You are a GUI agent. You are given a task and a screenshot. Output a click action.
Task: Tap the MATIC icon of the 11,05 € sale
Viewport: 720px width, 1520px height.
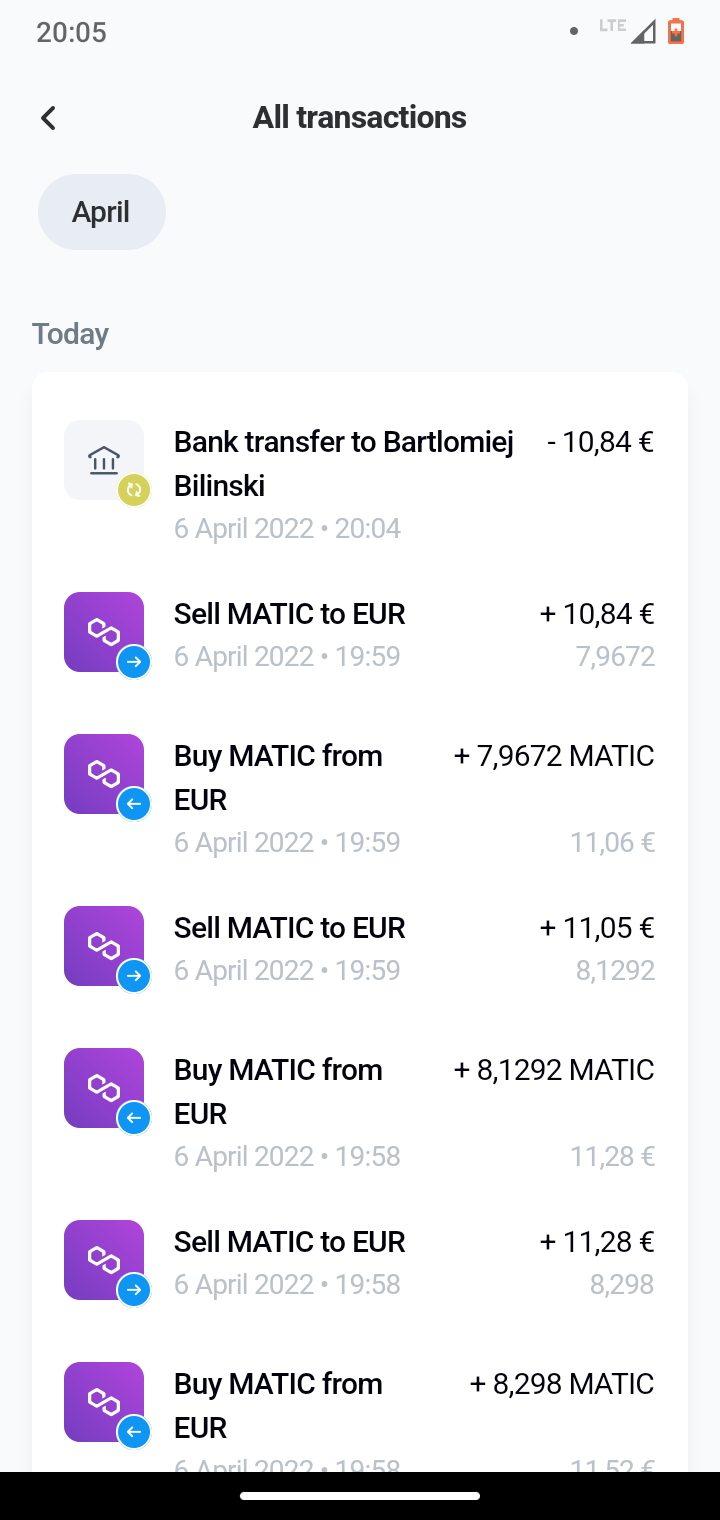104,946
